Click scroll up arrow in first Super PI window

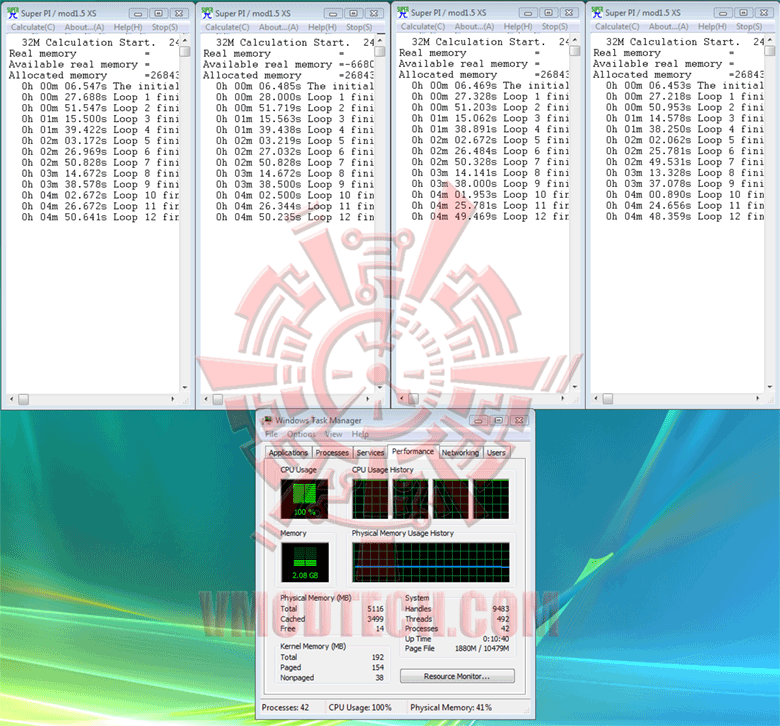[x=185, y=40]
